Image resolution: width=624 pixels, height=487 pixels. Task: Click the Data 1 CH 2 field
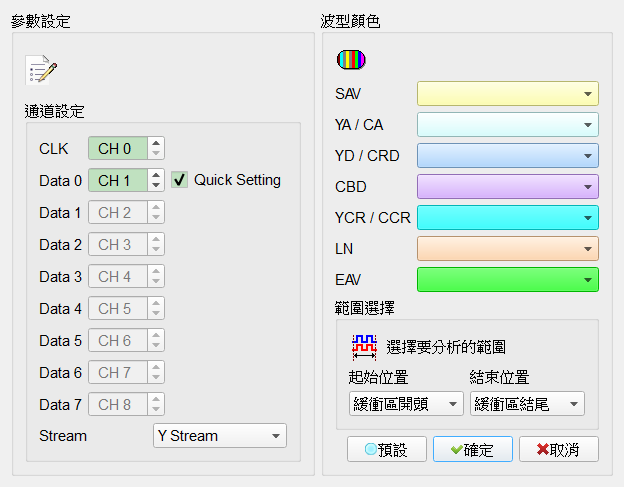coord(118,212)
